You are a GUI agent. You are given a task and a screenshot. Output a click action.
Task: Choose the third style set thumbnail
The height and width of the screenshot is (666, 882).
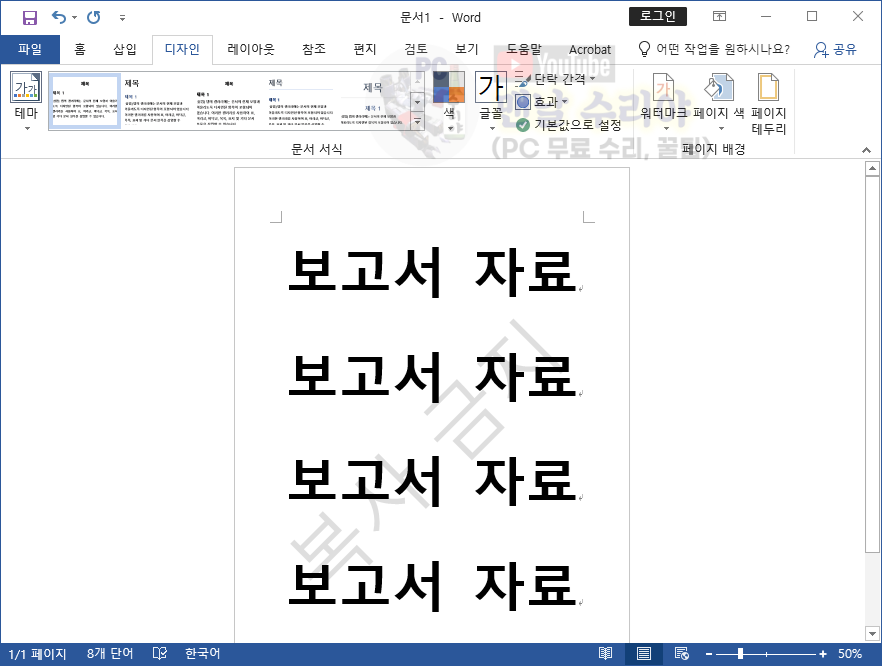tap(229, 101)
